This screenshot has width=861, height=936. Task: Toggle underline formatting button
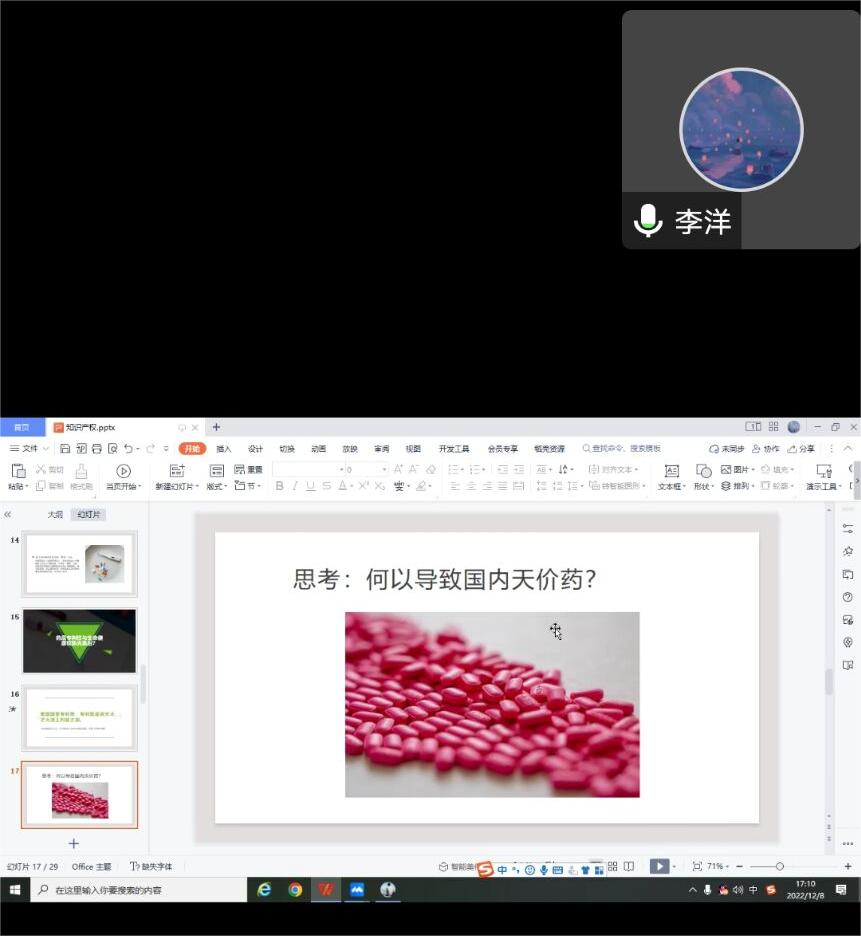(x=311, y=486)
